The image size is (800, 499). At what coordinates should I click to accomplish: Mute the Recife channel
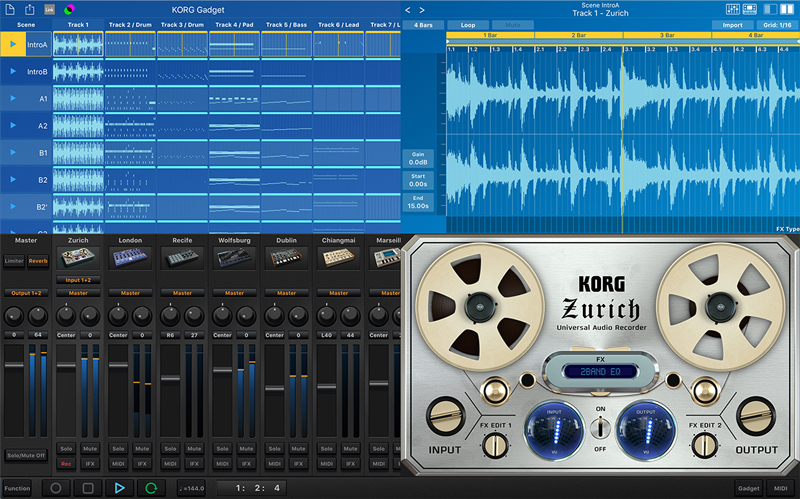pos(194,448)
